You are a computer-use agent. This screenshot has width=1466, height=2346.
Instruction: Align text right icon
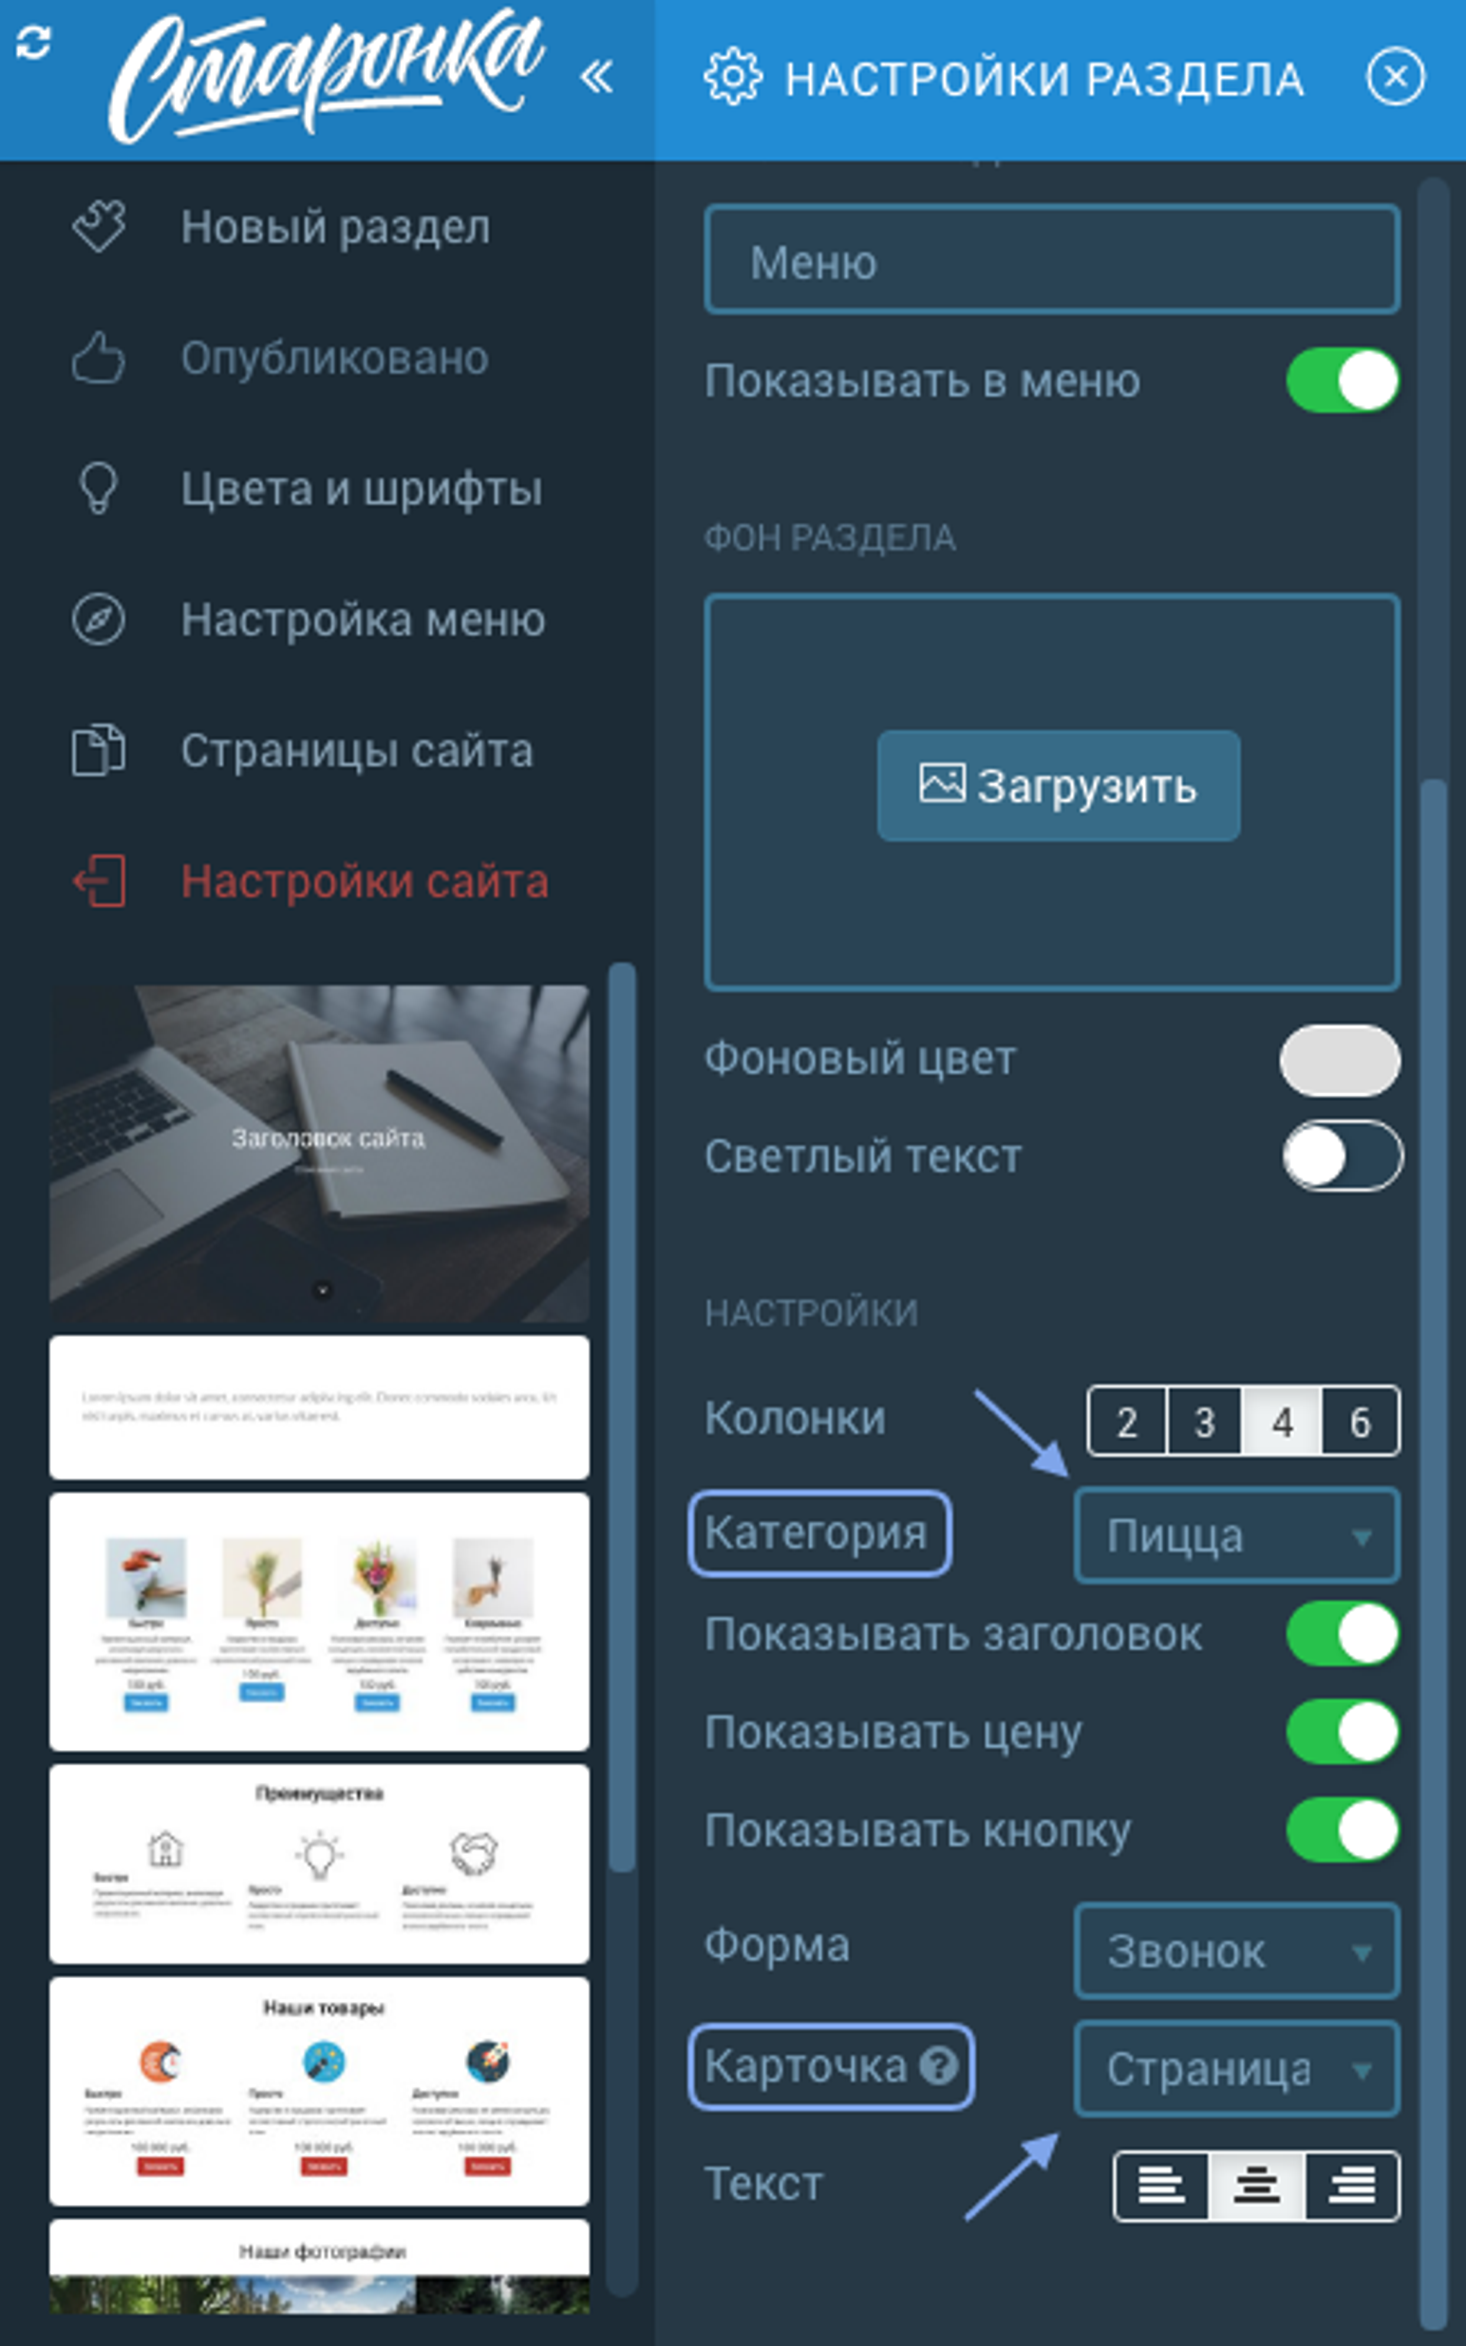click(x=1352, y=2185)
